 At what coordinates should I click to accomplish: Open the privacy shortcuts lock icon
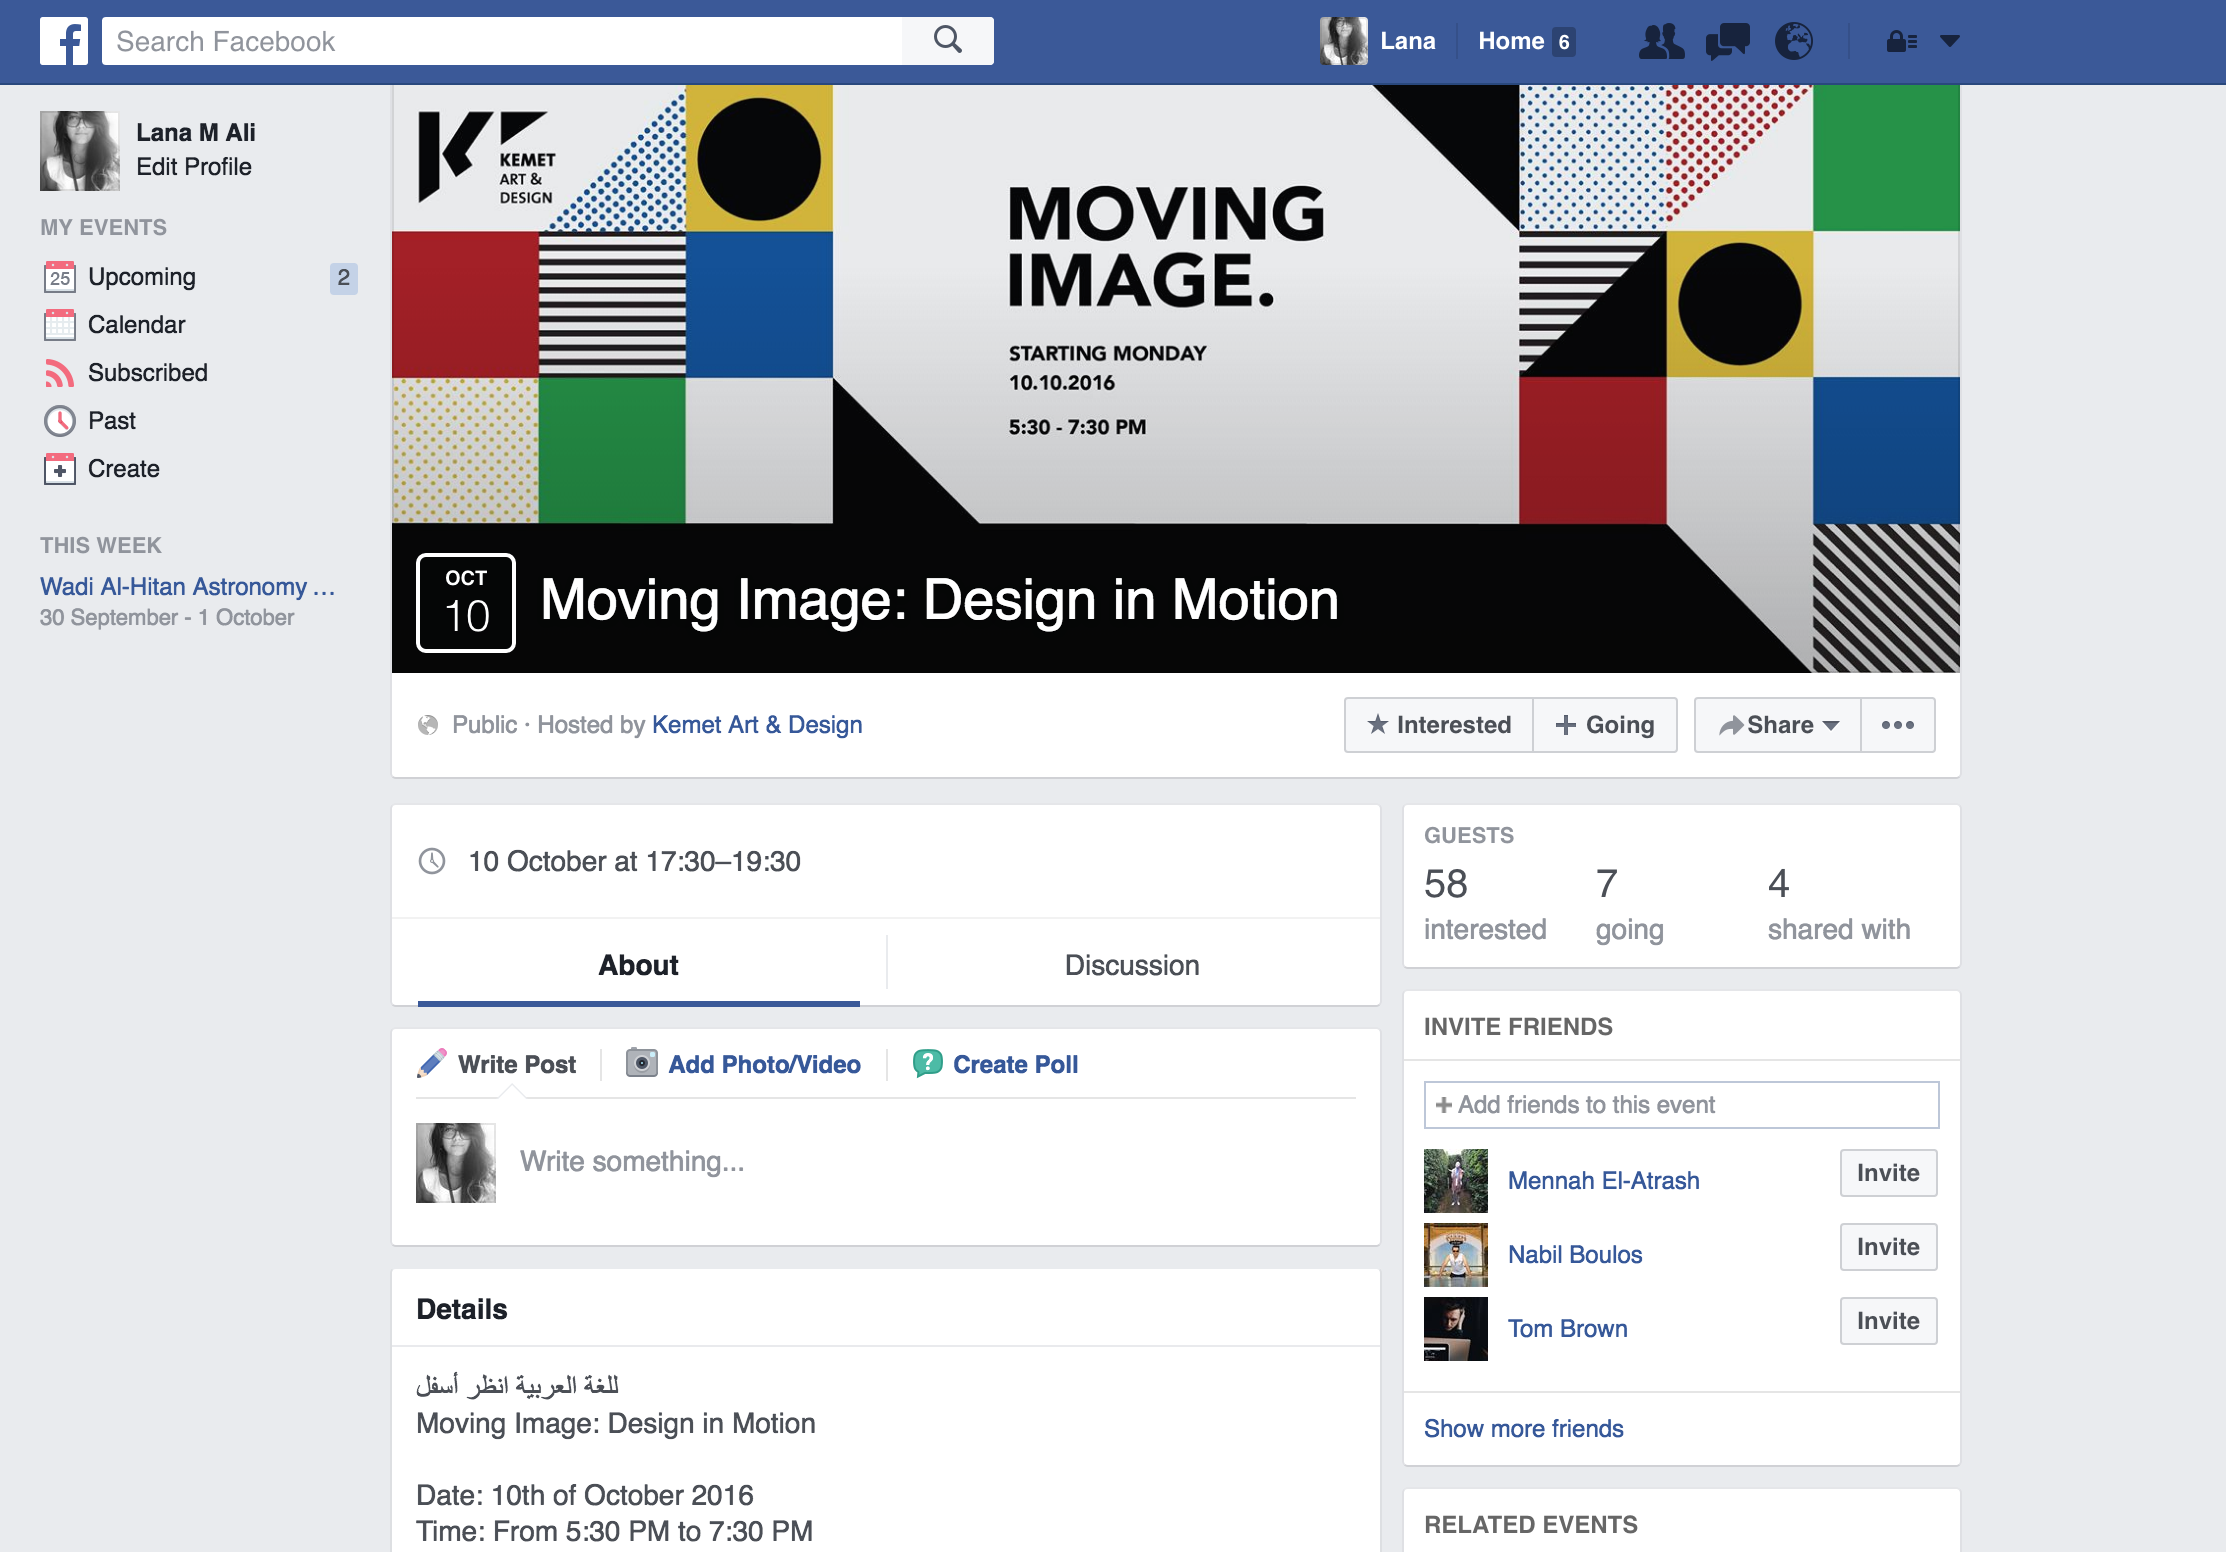coord(1901,41)
